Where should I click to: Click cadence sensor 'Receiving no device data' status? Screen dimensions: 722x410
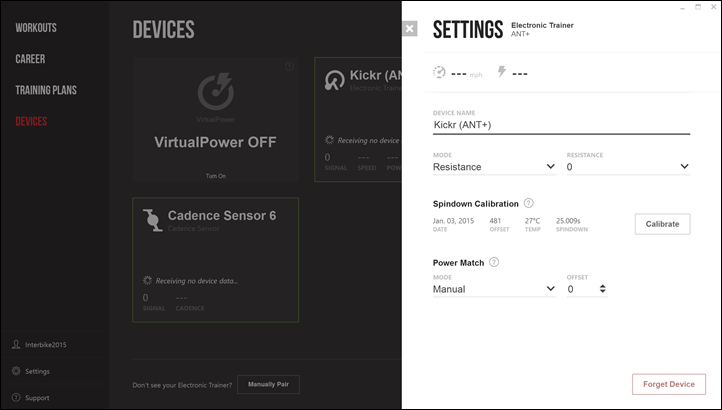[x=197, y=281]
